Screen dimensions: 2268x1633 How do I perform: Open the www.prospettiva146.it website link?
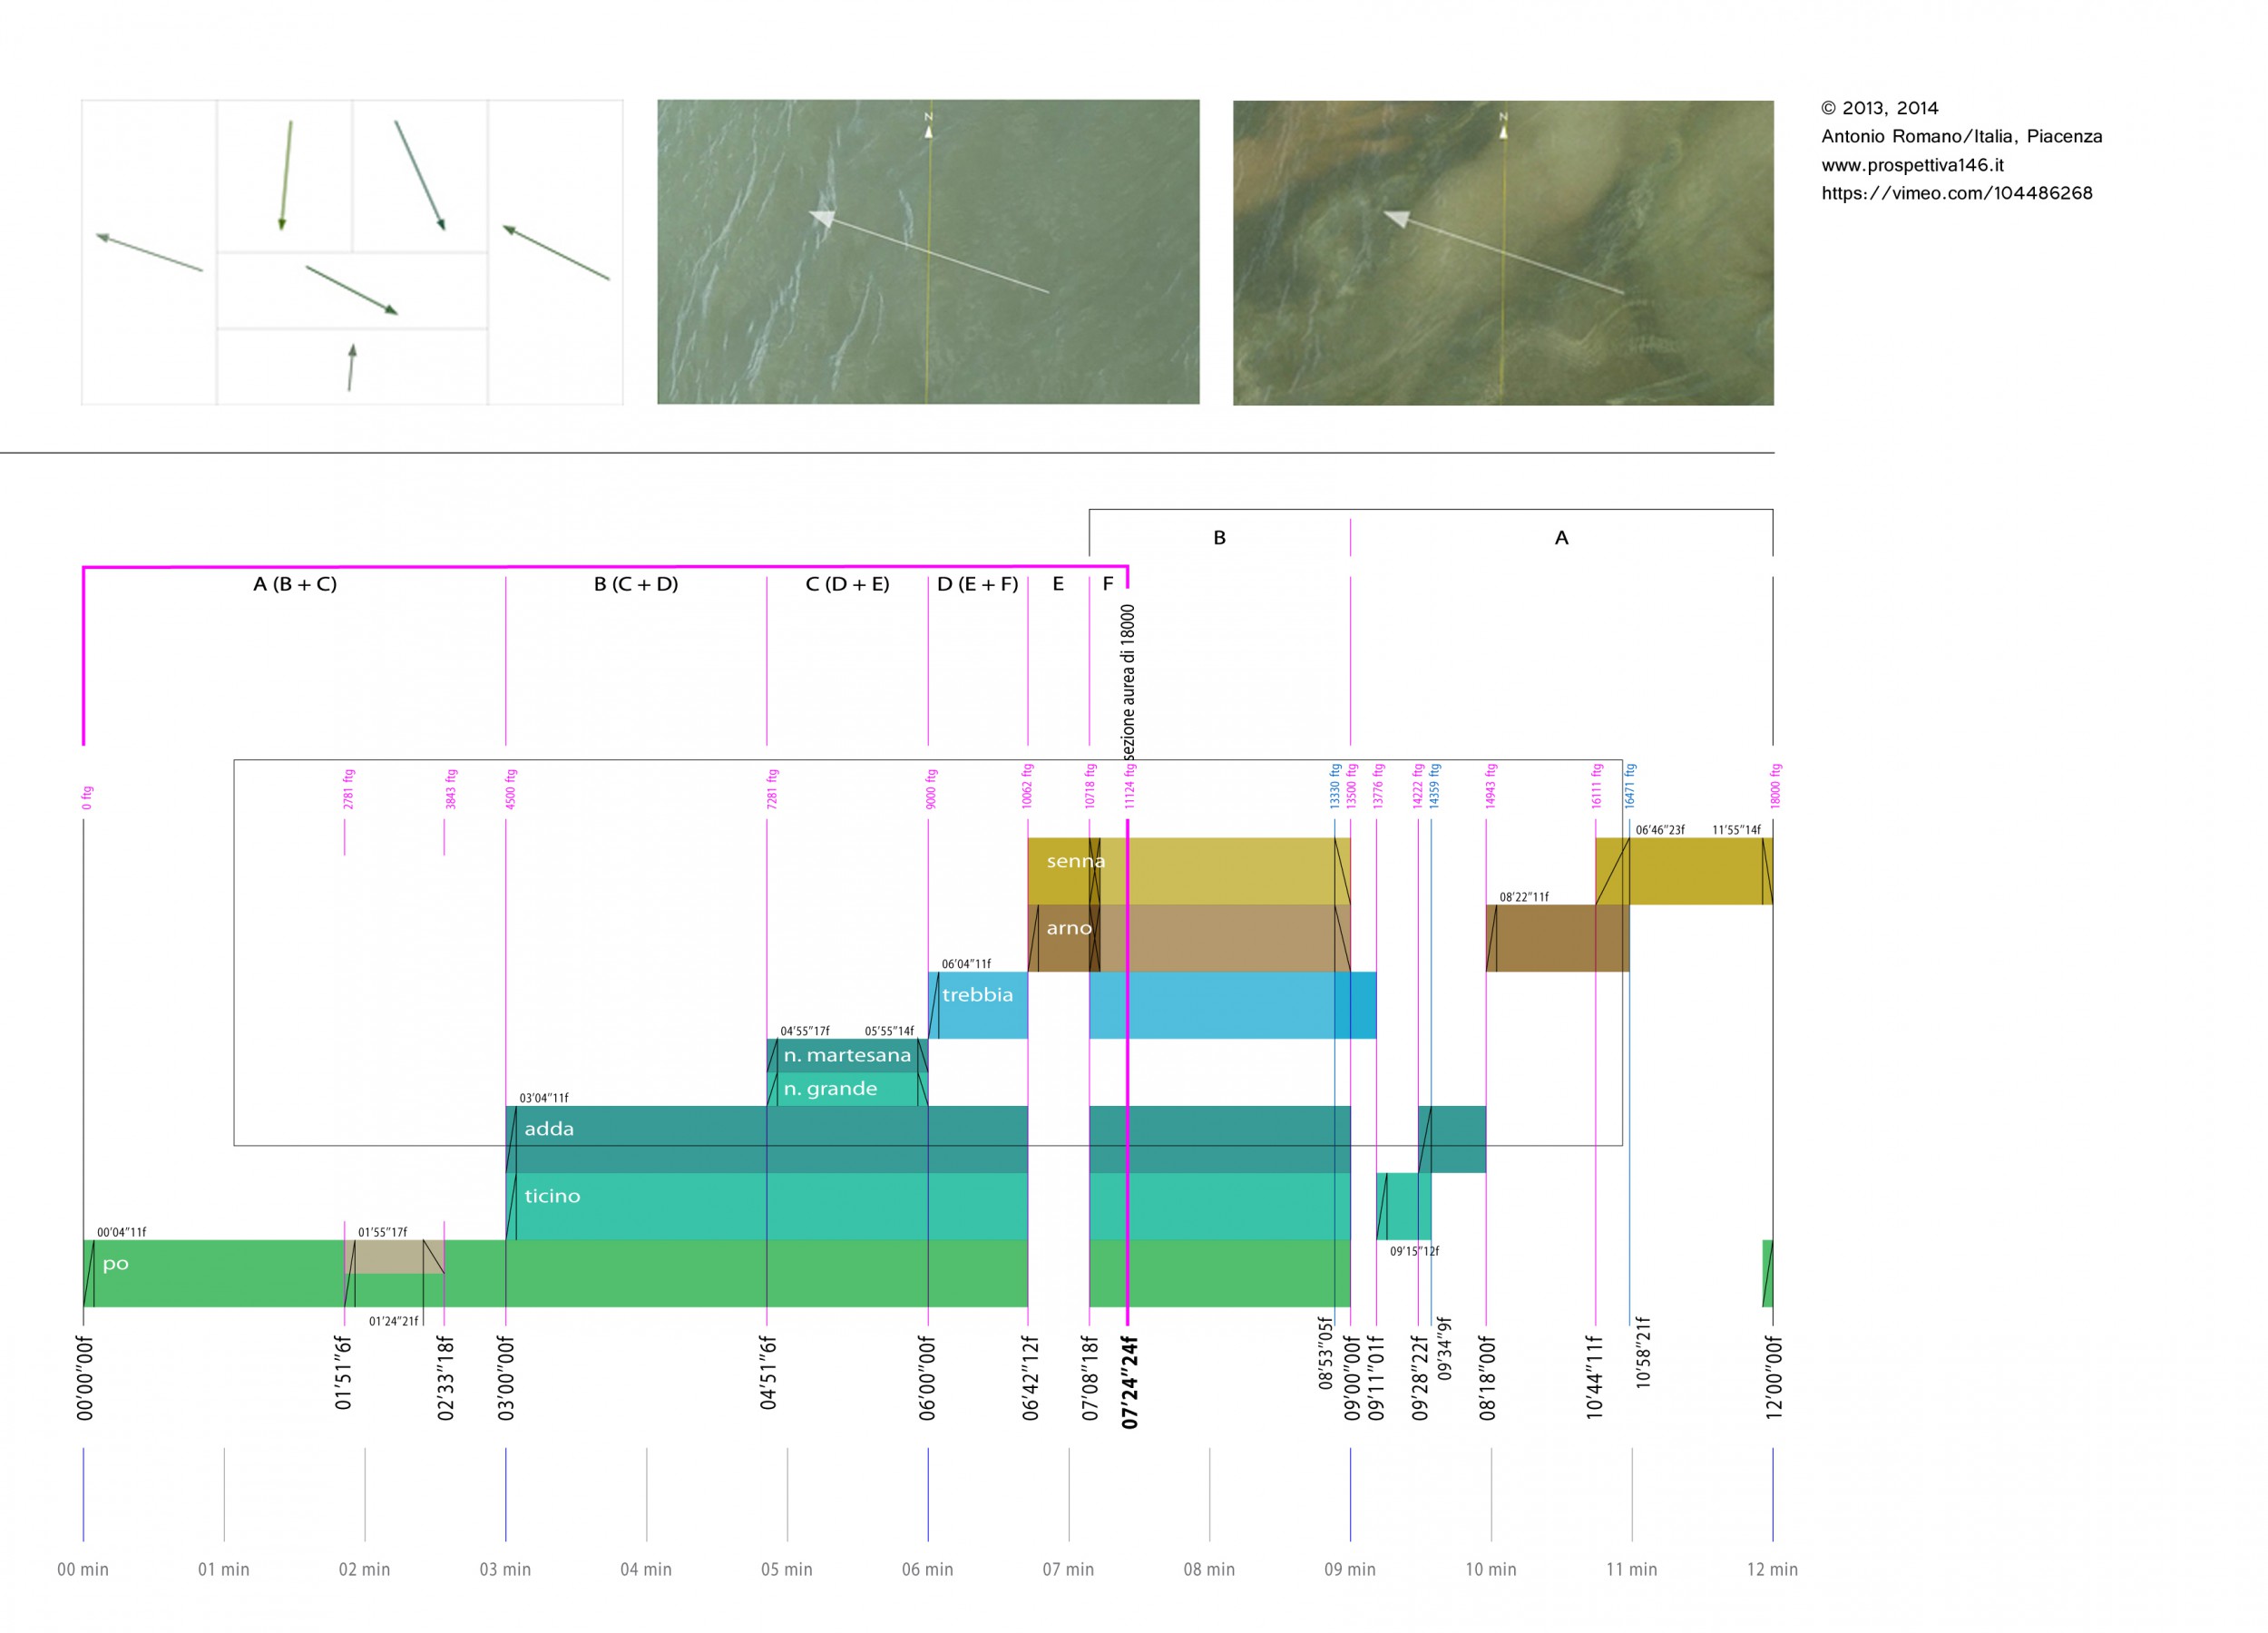pyautogui.click(x=1912, y=165)
